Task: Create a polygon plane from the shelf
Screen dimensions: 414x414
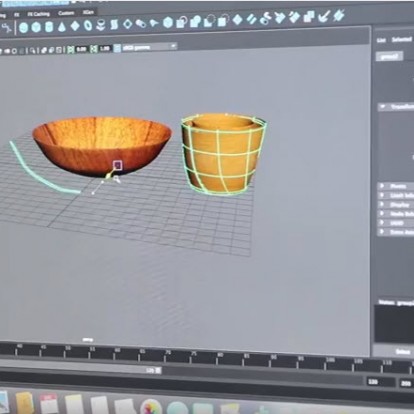Action: [x=75, y=26]
